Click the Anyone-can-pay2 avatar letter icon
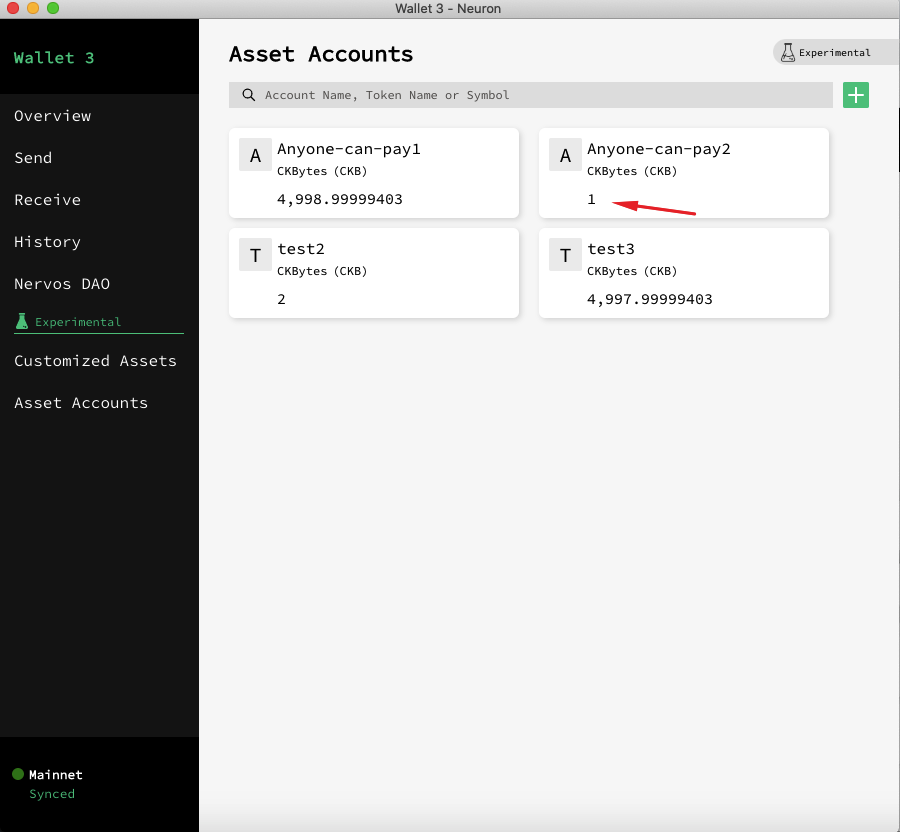This screenshot has height=832, width=900. tap(565, 156)
